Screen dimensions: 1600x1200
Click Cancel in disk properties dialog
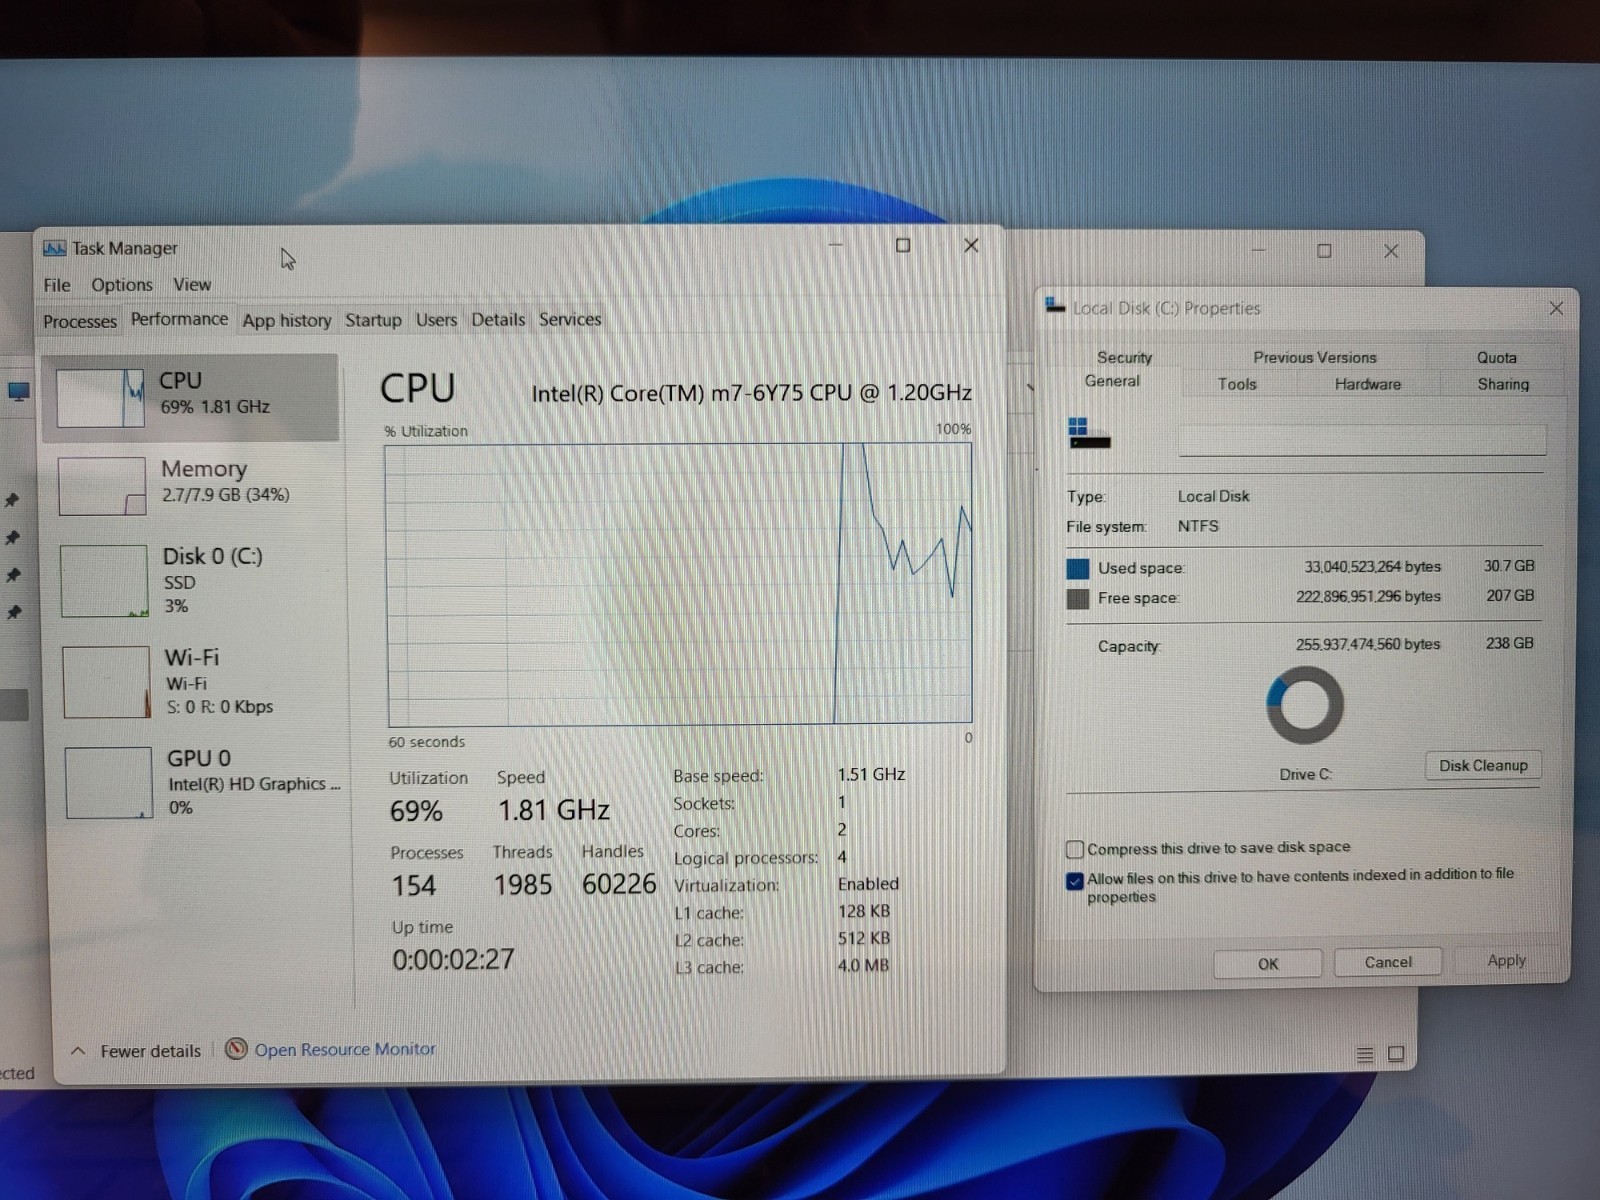tap(1388, 962)
